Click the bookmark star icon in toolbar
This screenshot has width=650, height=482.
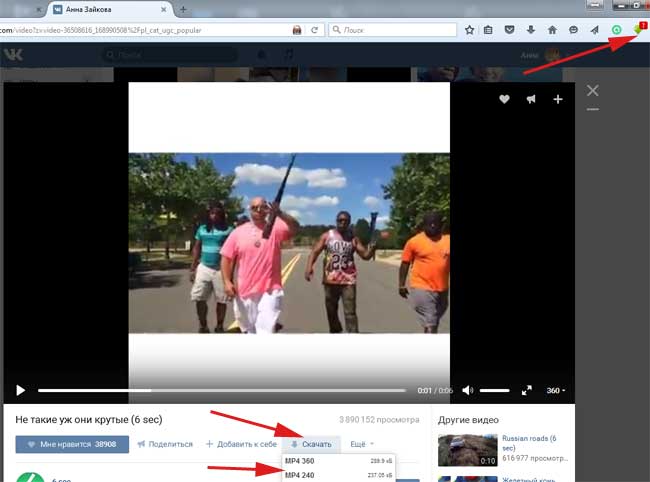[468, 31]
